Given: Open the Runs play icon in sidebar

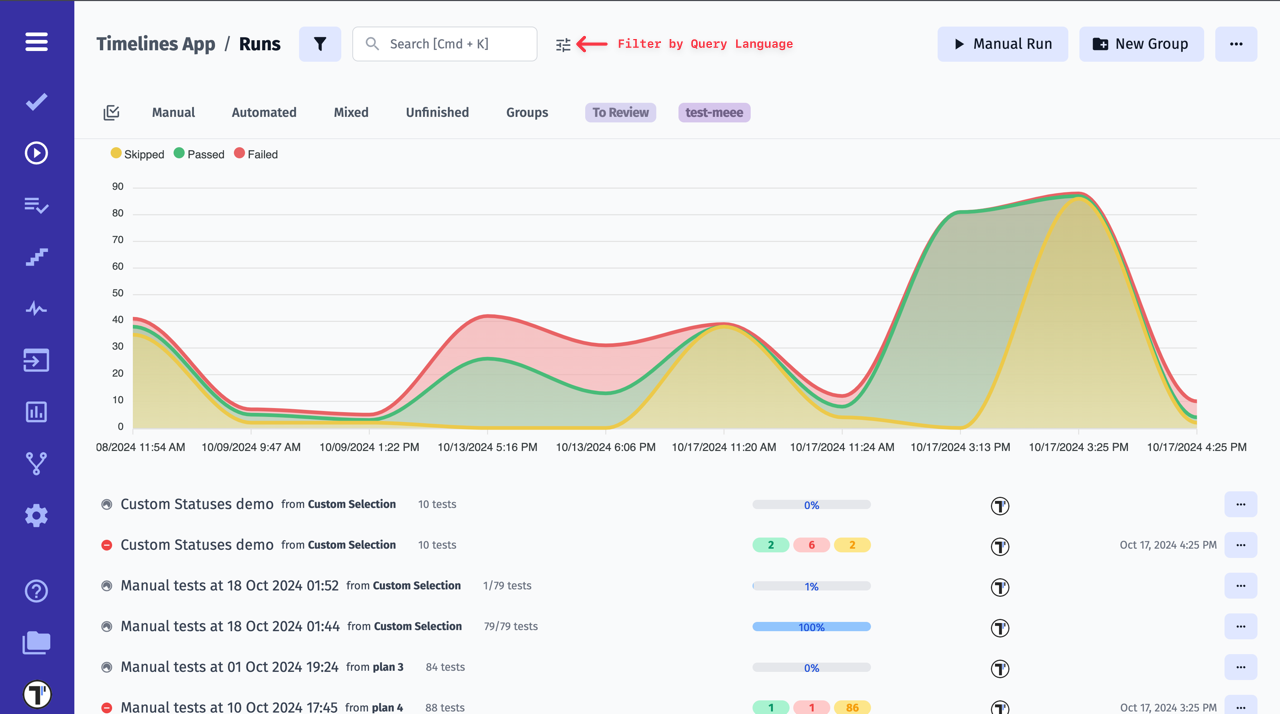Looking at the screenshot, I should 36,153.
